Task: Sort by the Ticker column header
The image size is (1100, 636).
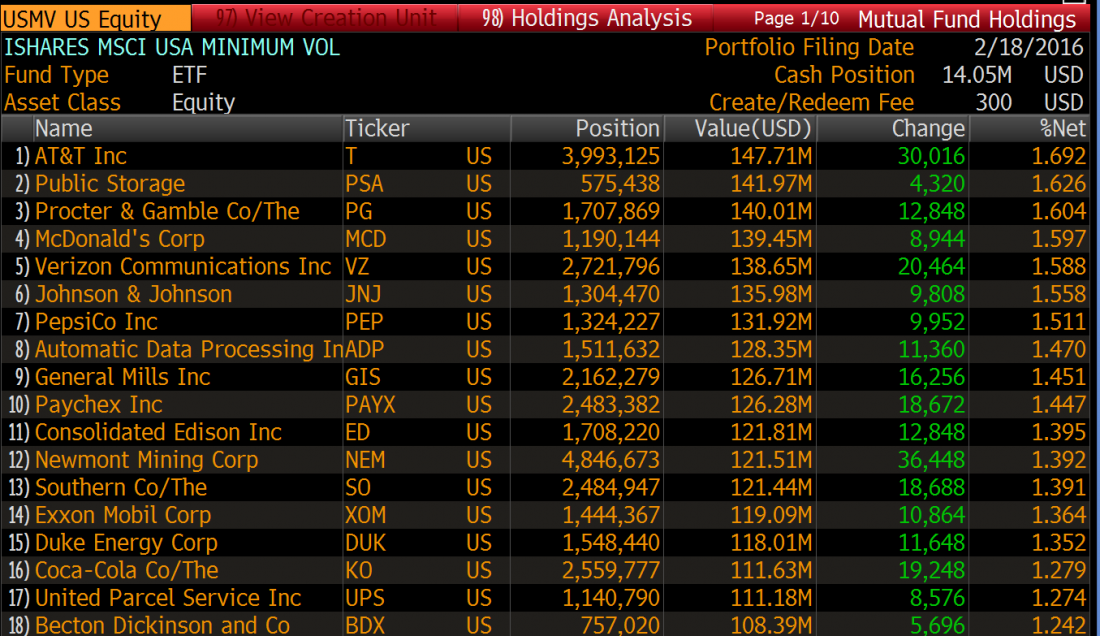Action: 377,128
